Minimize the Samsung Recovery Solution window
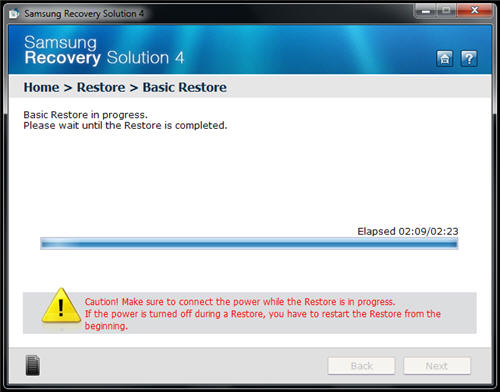Image resolution: width=500 pixels, height=392 pixels. tap(425, 11)
